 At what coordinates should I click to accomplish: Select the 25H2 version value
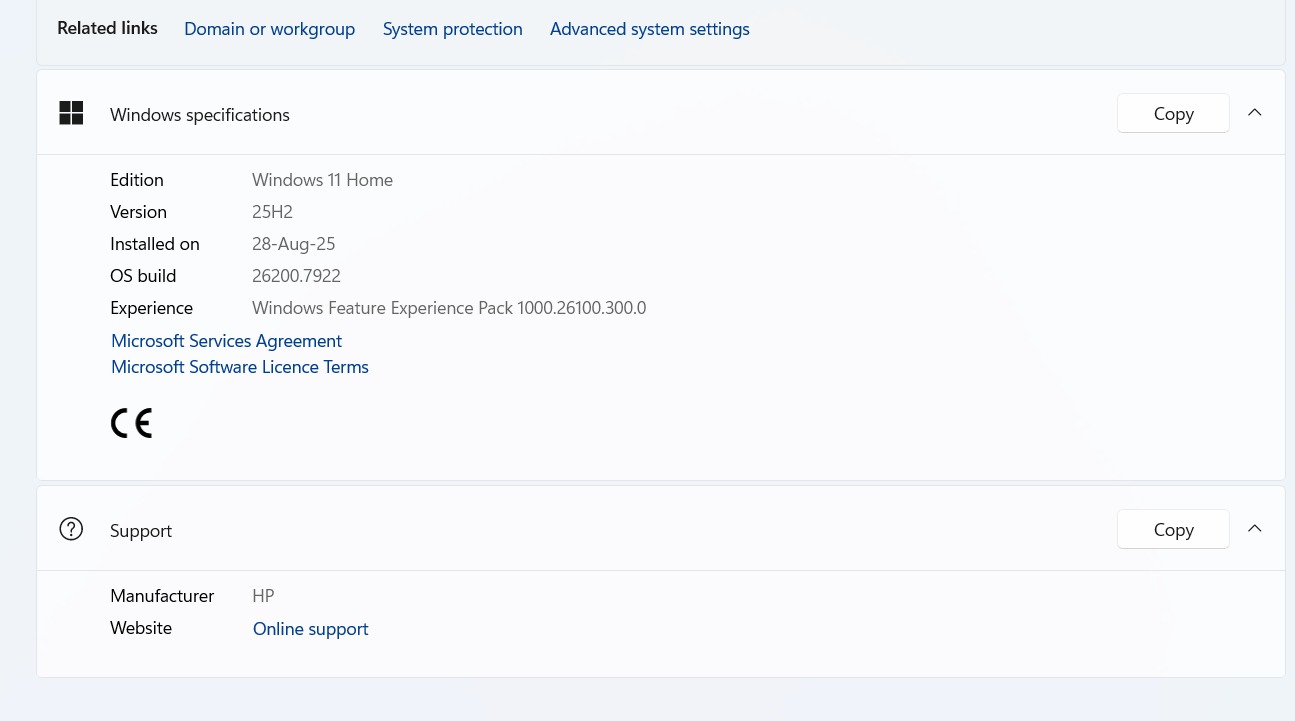(x=272, y=212)
